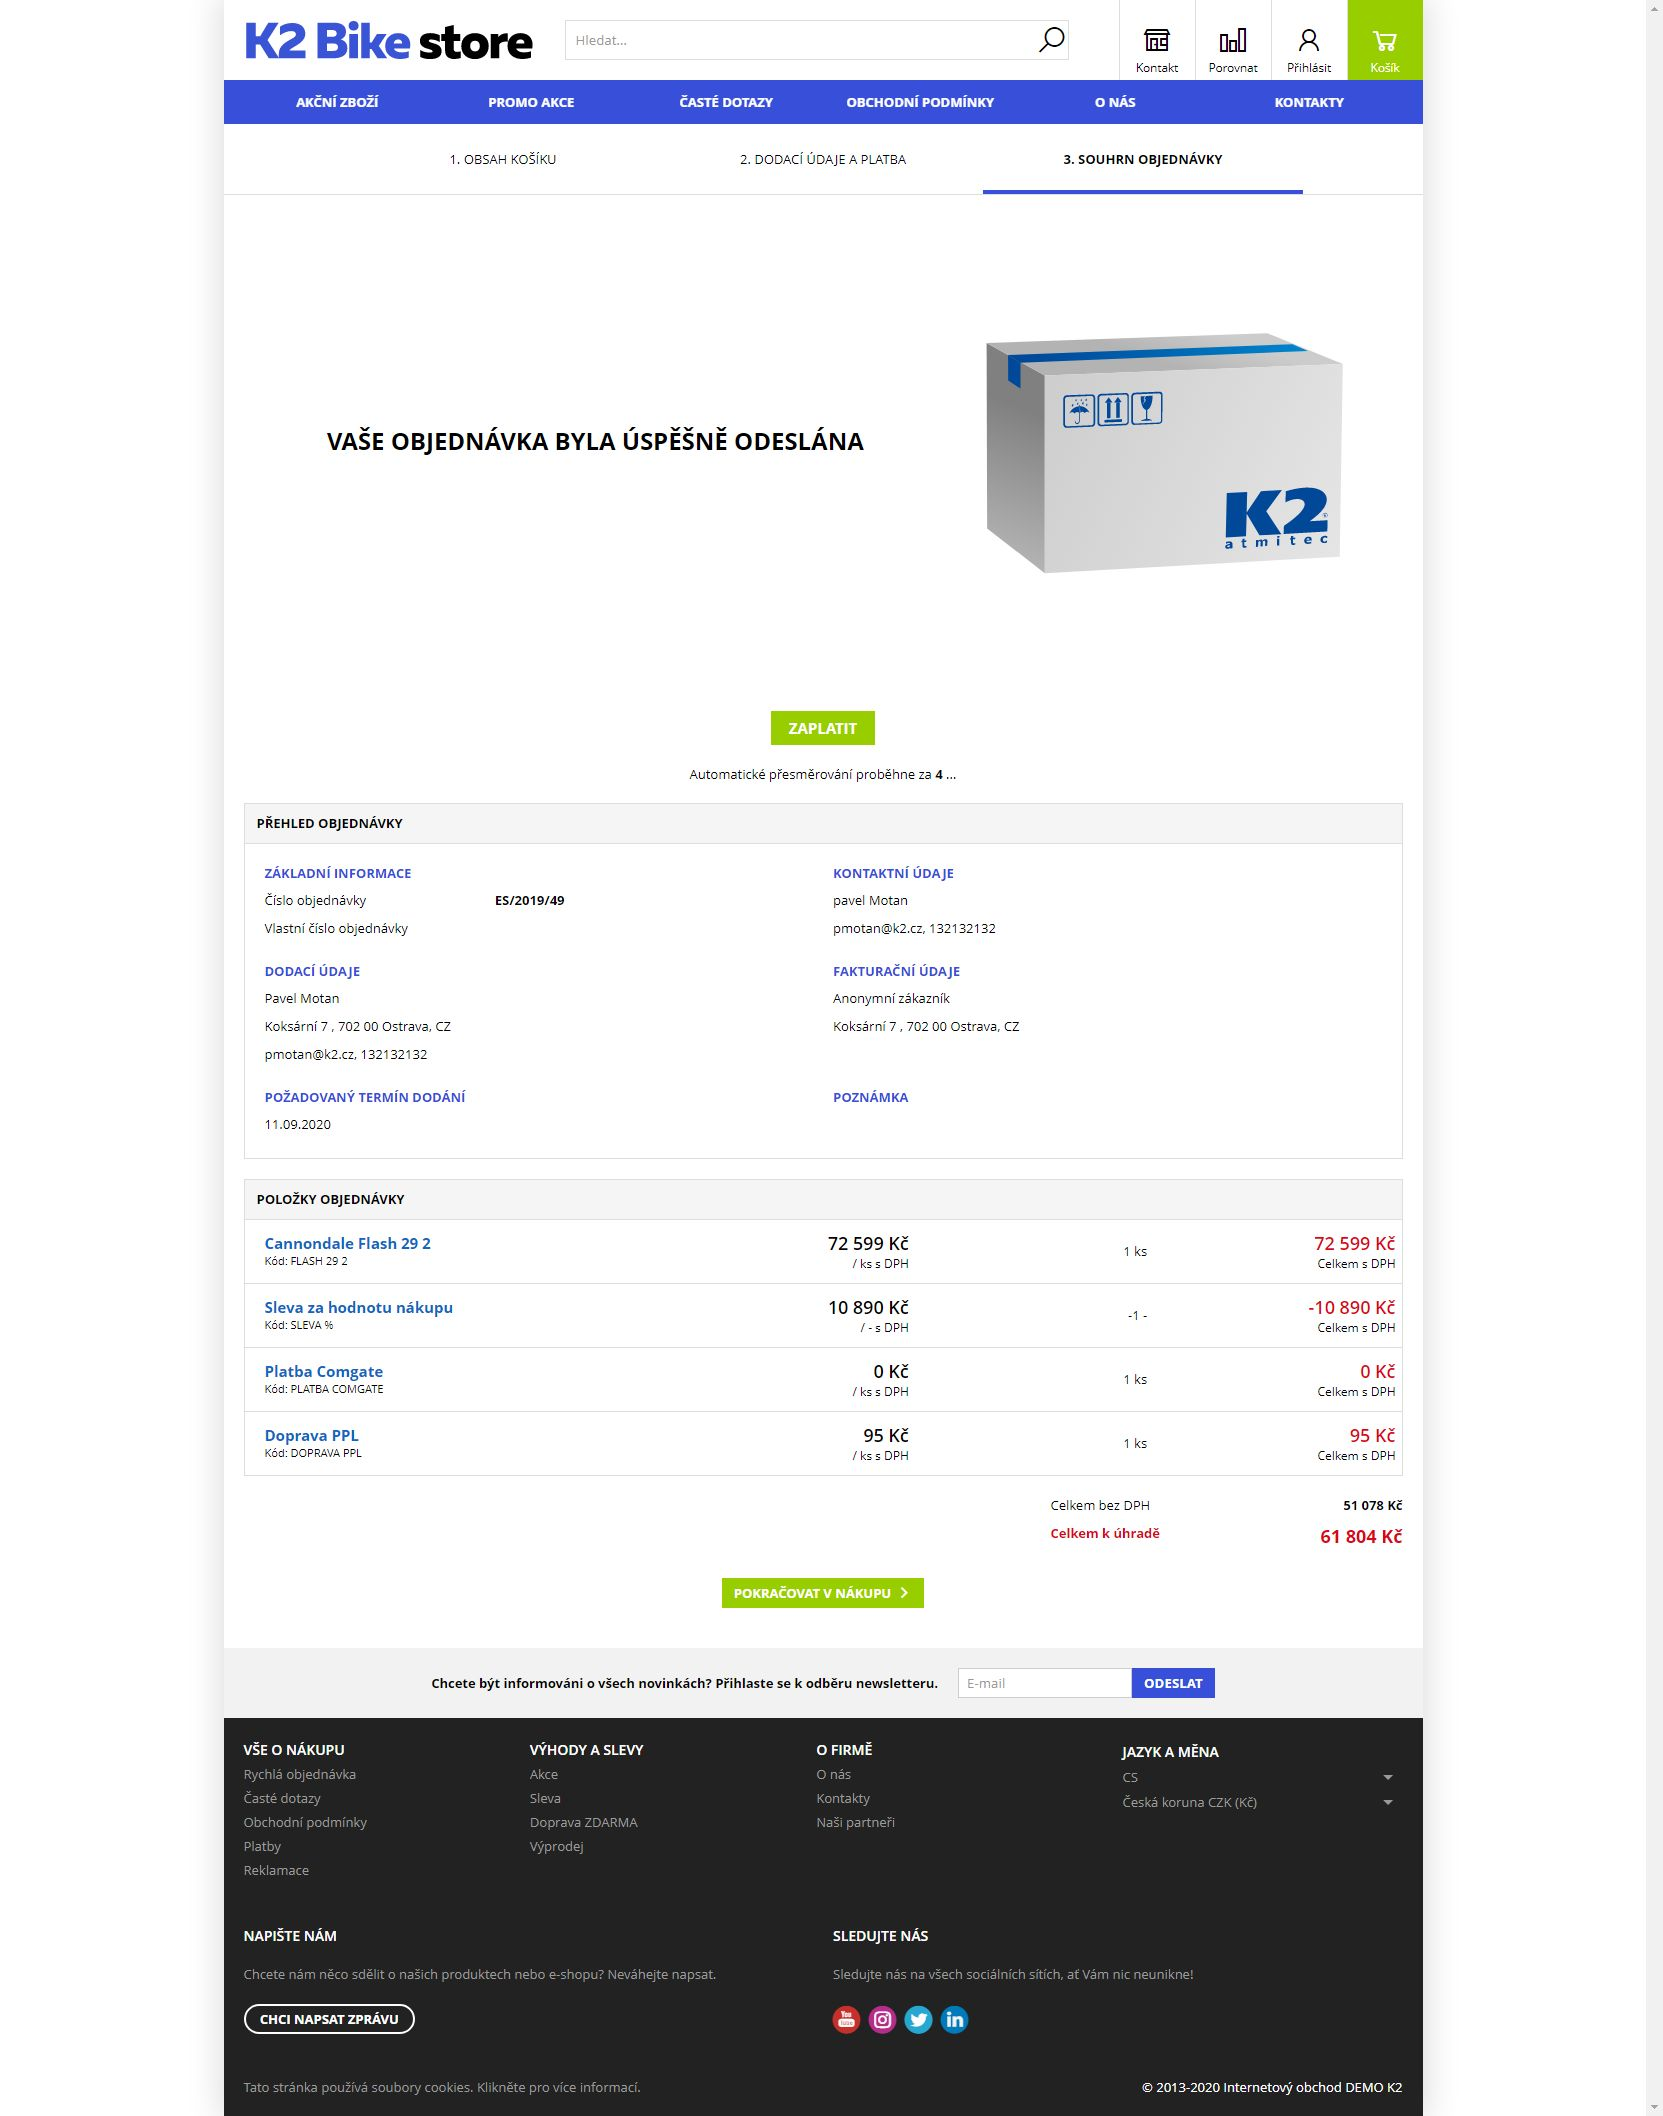Click the total 61 804 Kč amount
This screenshot has width=1663, height=2116.
[x=1361, y=1536]
